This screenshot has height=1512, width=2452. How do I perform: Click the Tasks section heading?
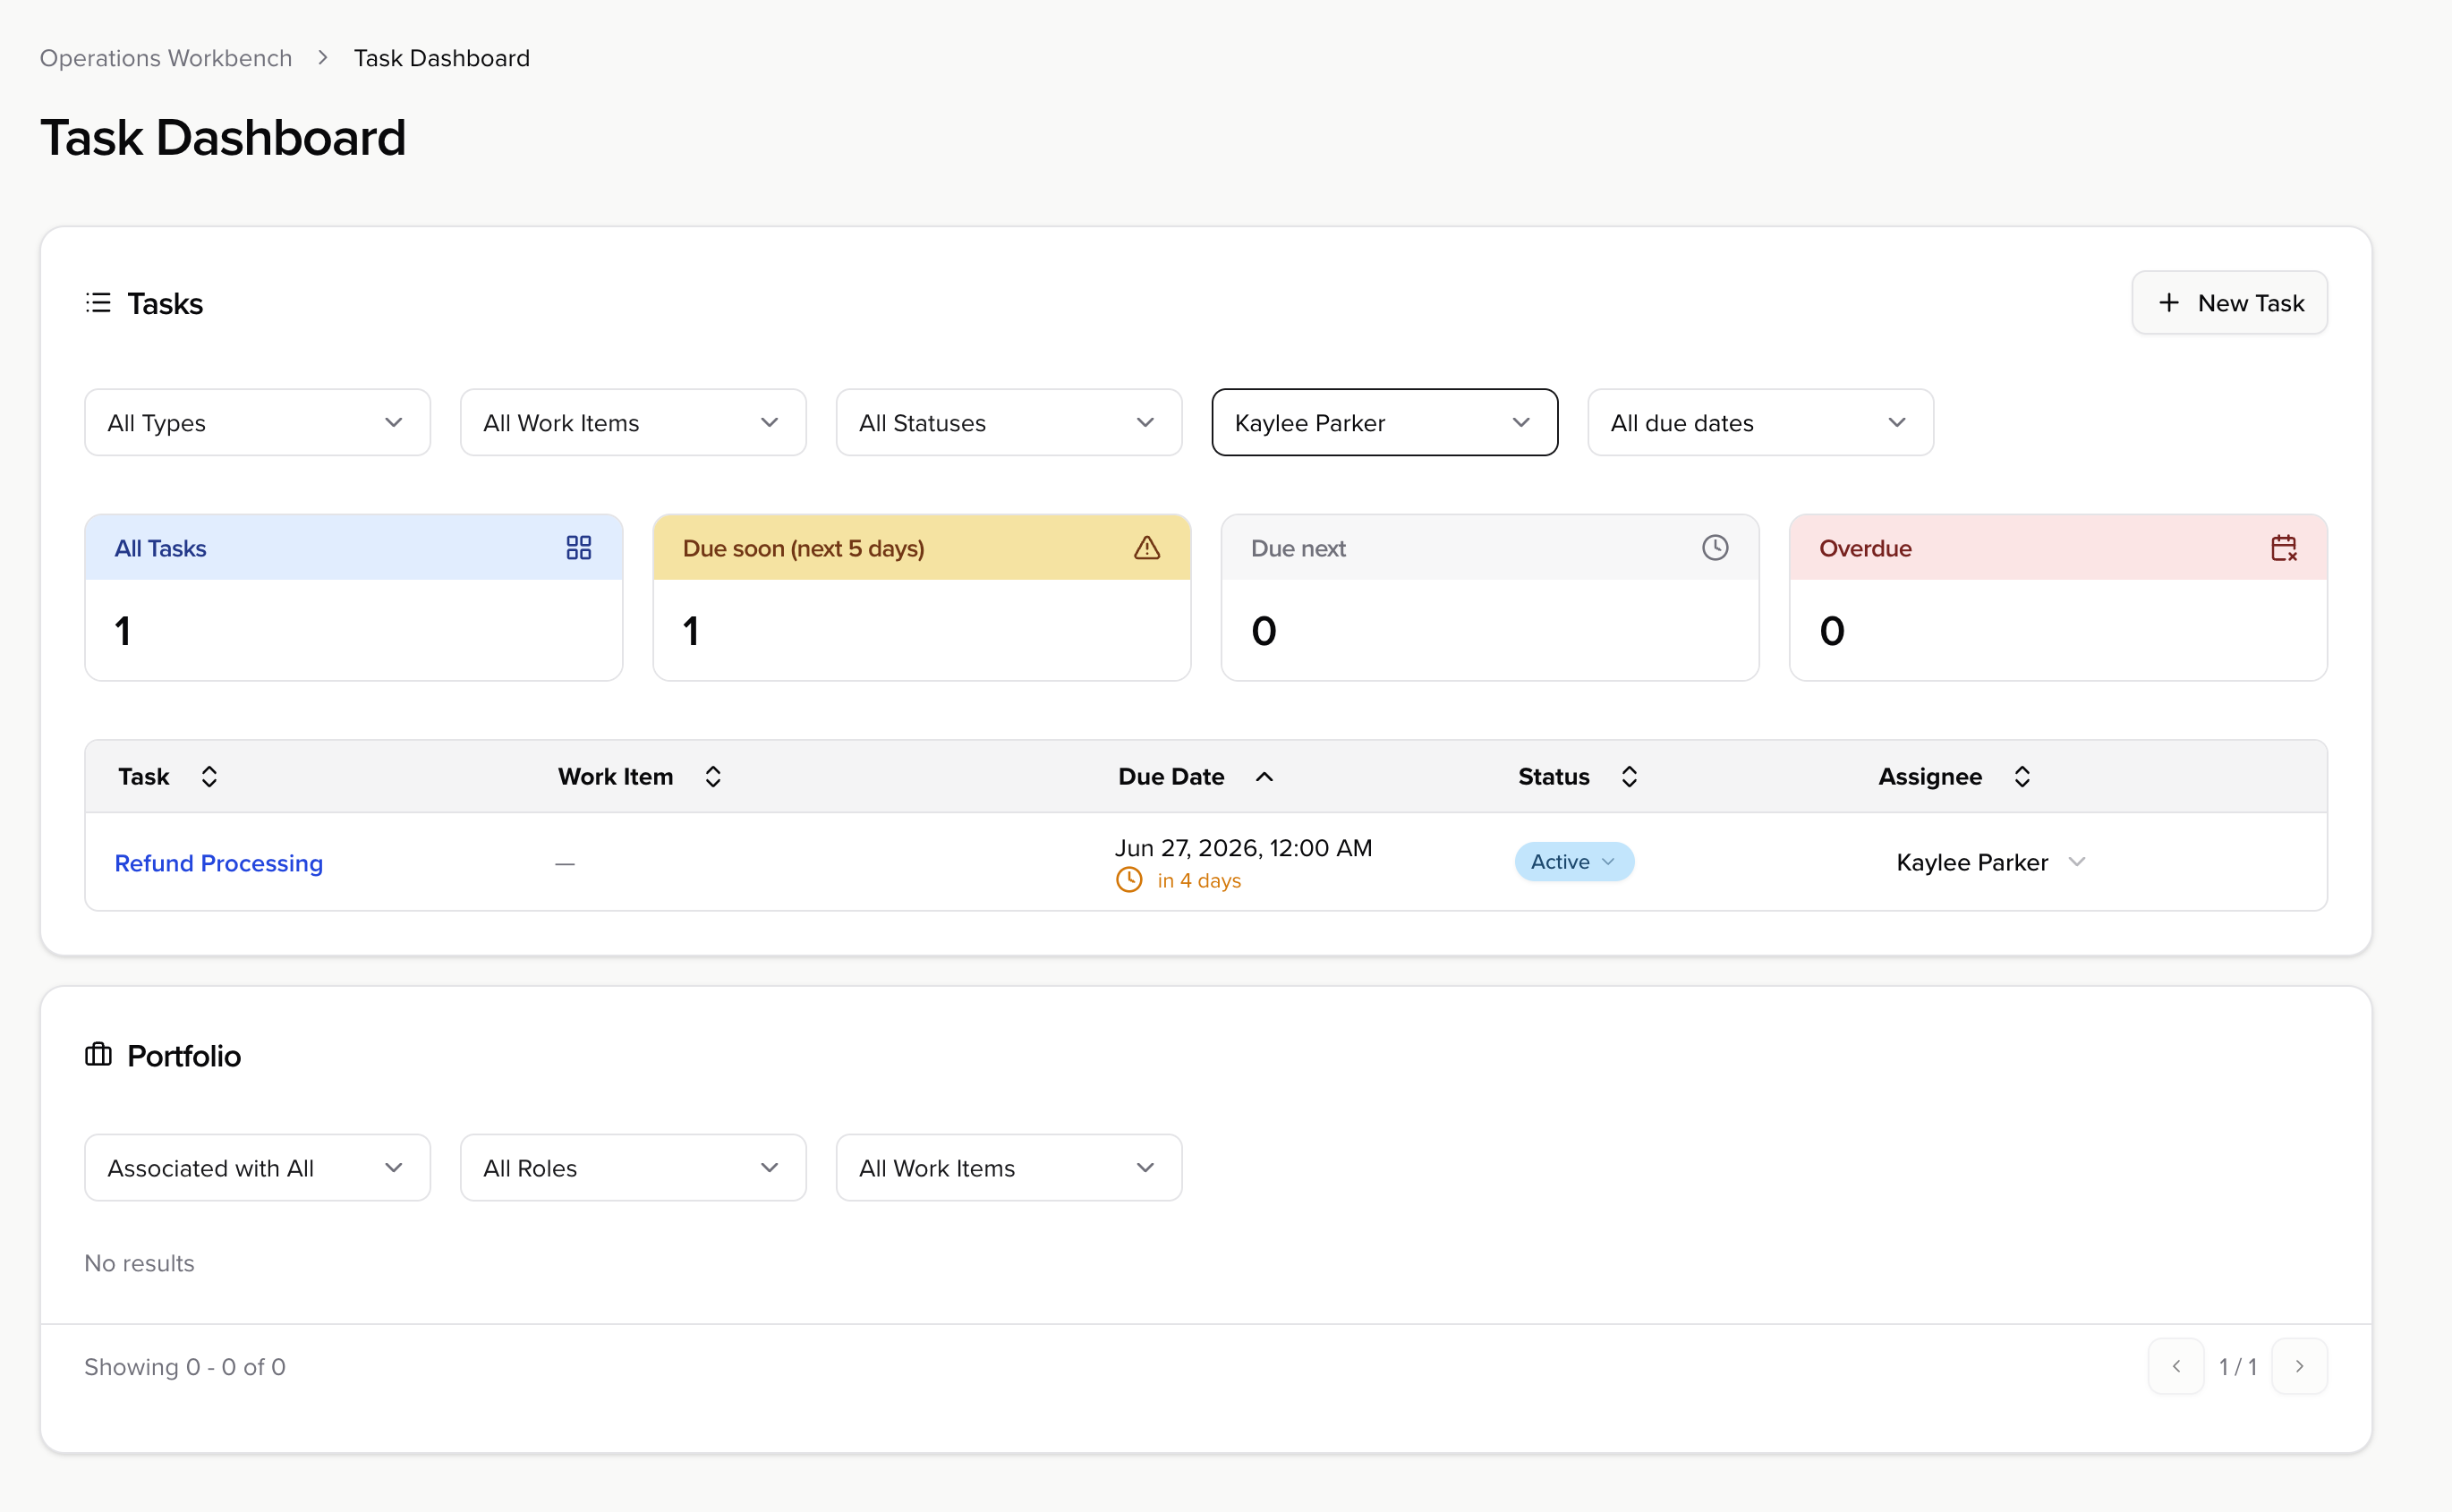tap(165, 304)
